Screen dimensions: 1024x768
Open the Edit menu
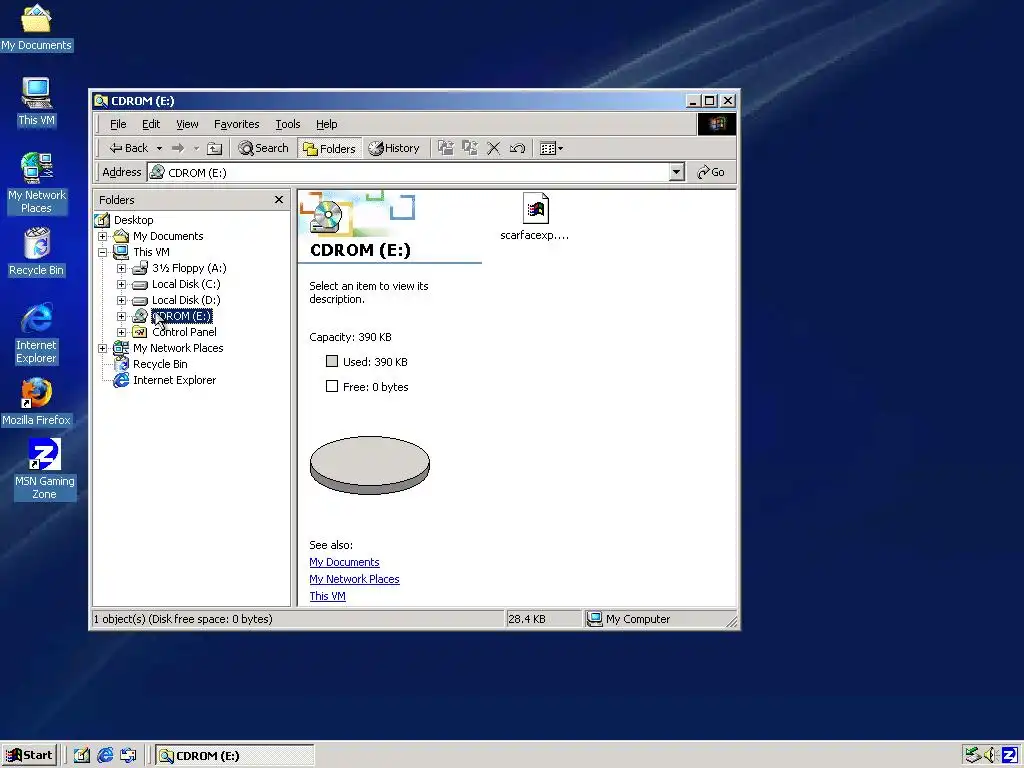(x=151, y=124)
